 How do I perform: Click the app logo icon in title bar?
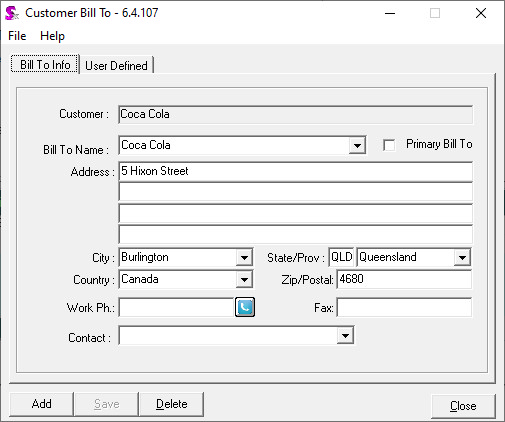(12, 13)
